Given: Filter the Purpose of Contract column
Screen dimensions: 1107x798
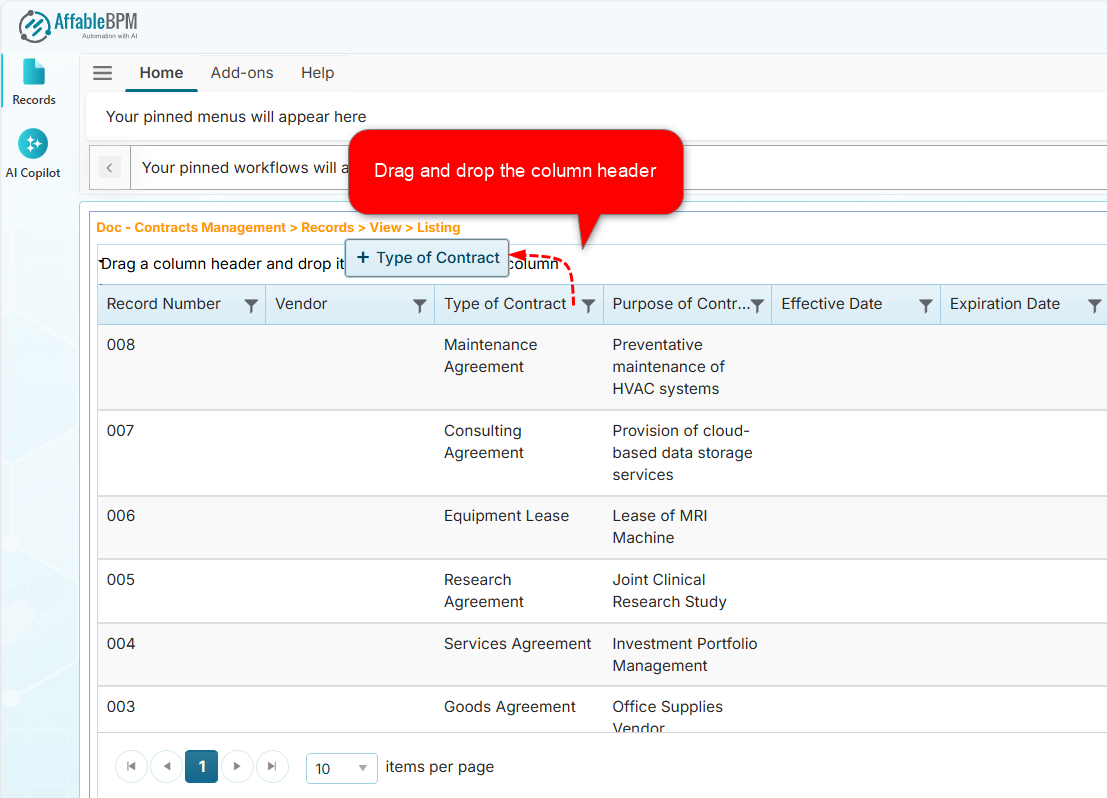Looking at the screenshot, I should (757, 304).
